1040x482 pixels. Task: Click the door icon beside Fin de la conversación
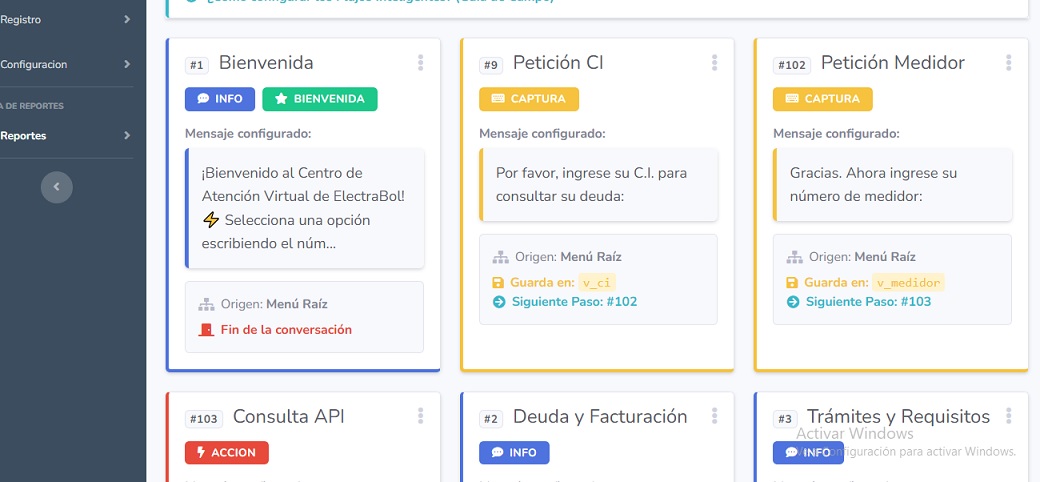[206, 330]
